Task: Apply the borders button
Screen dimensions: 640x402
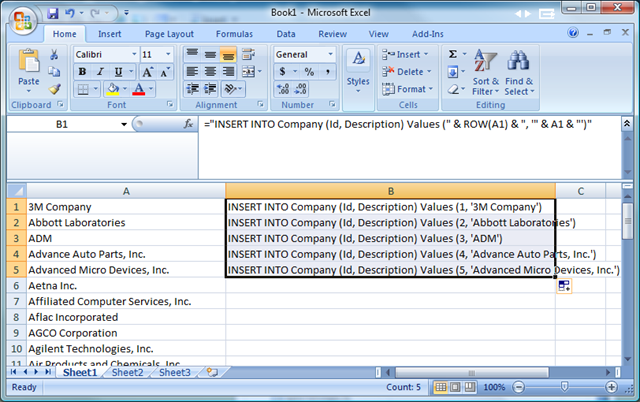Action: point(83,89)
